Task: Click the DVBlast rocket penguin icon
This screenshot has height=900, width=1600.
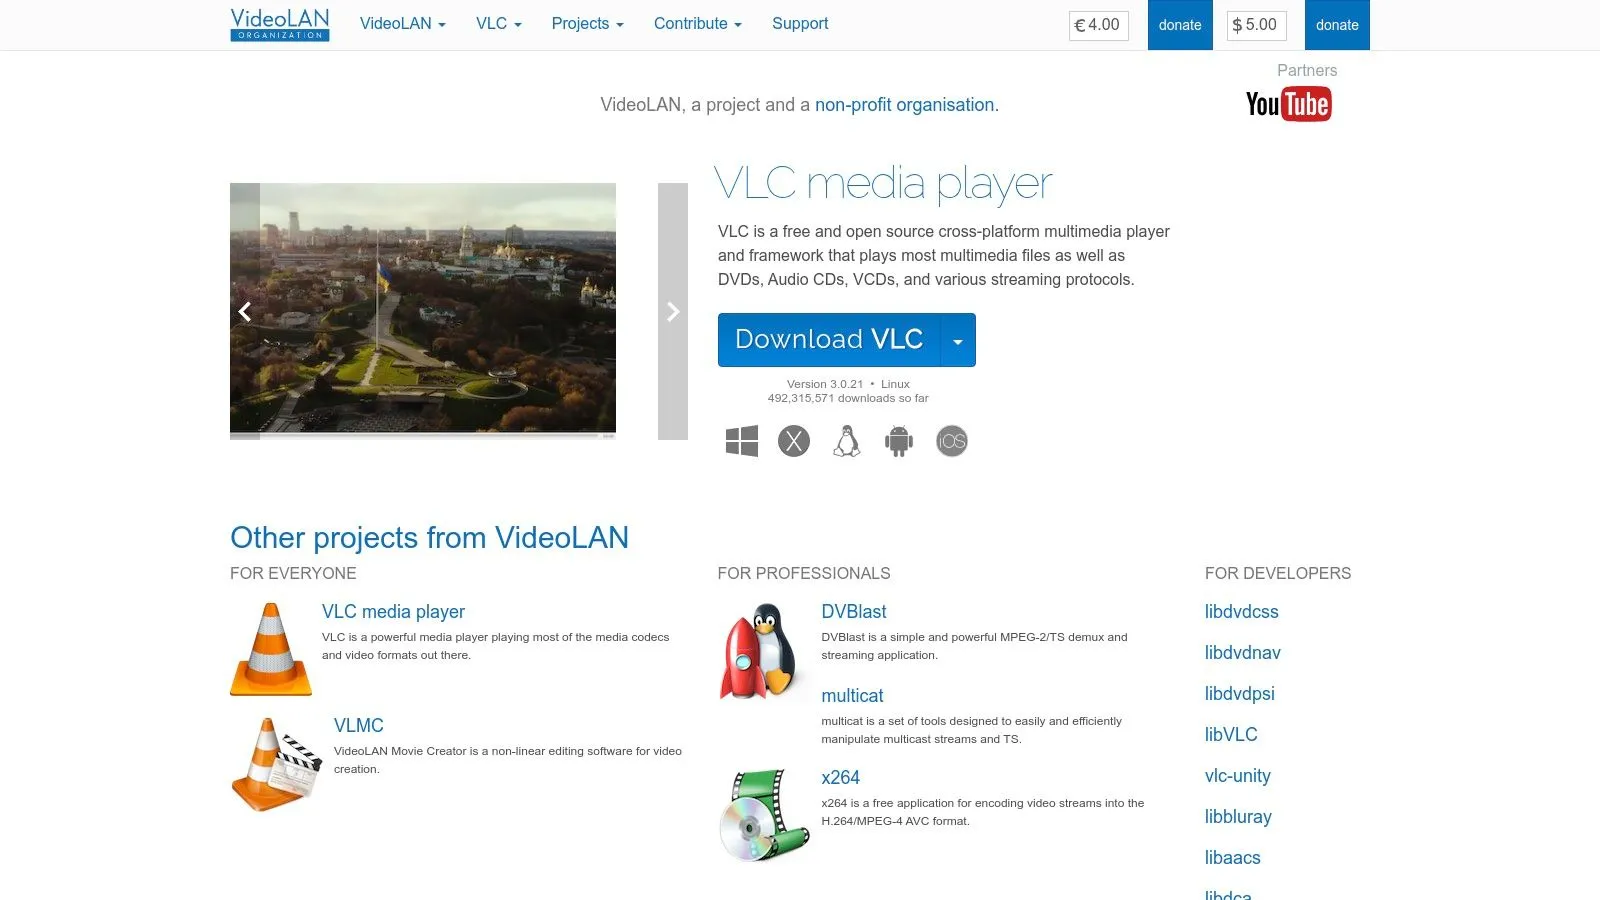Action: (x=762, y=650)
